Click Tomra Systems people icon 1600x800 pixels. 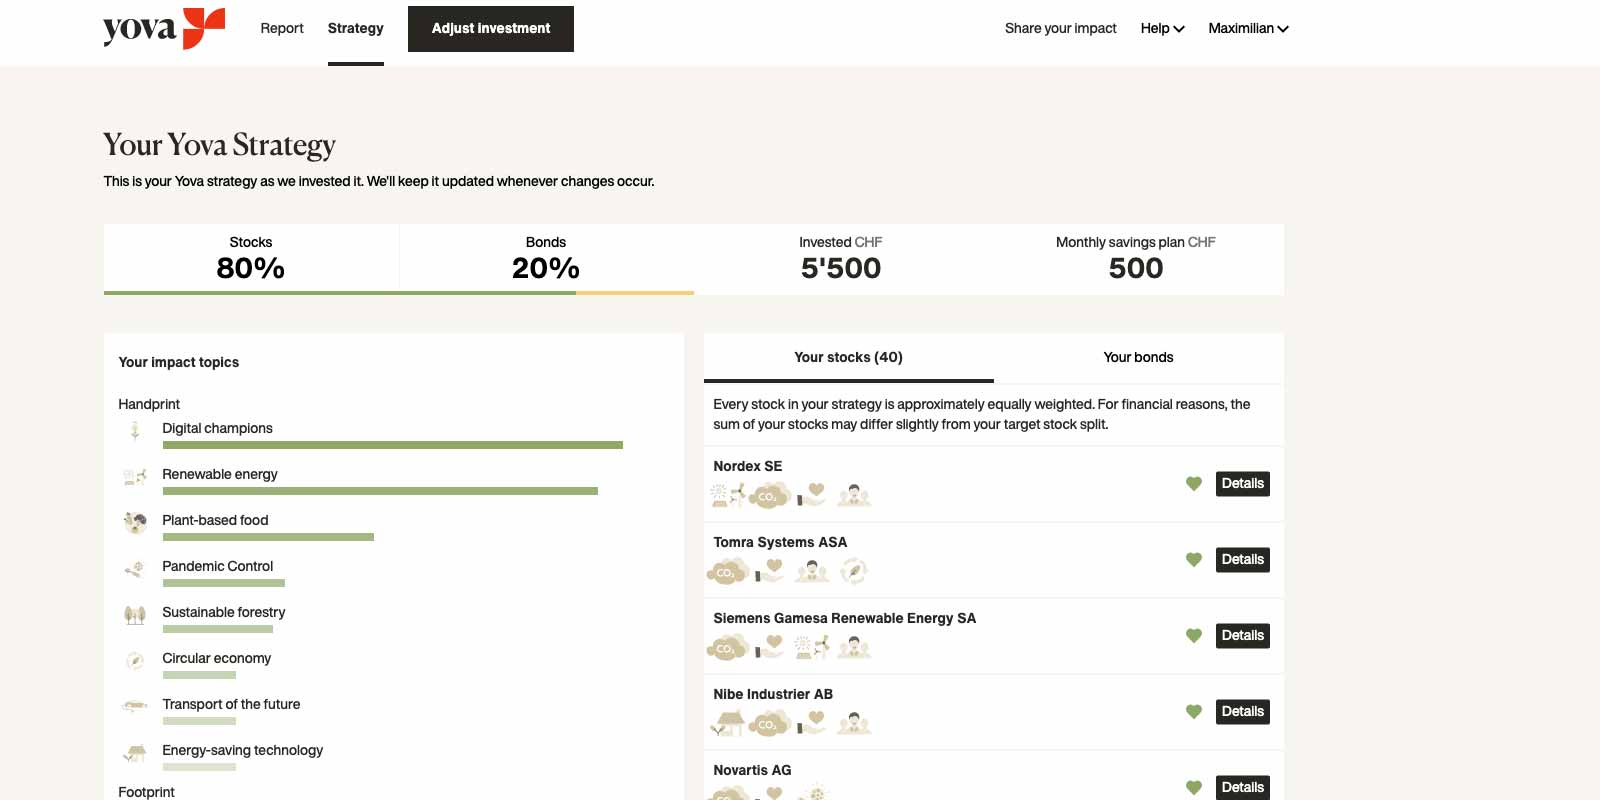[812, 570]
